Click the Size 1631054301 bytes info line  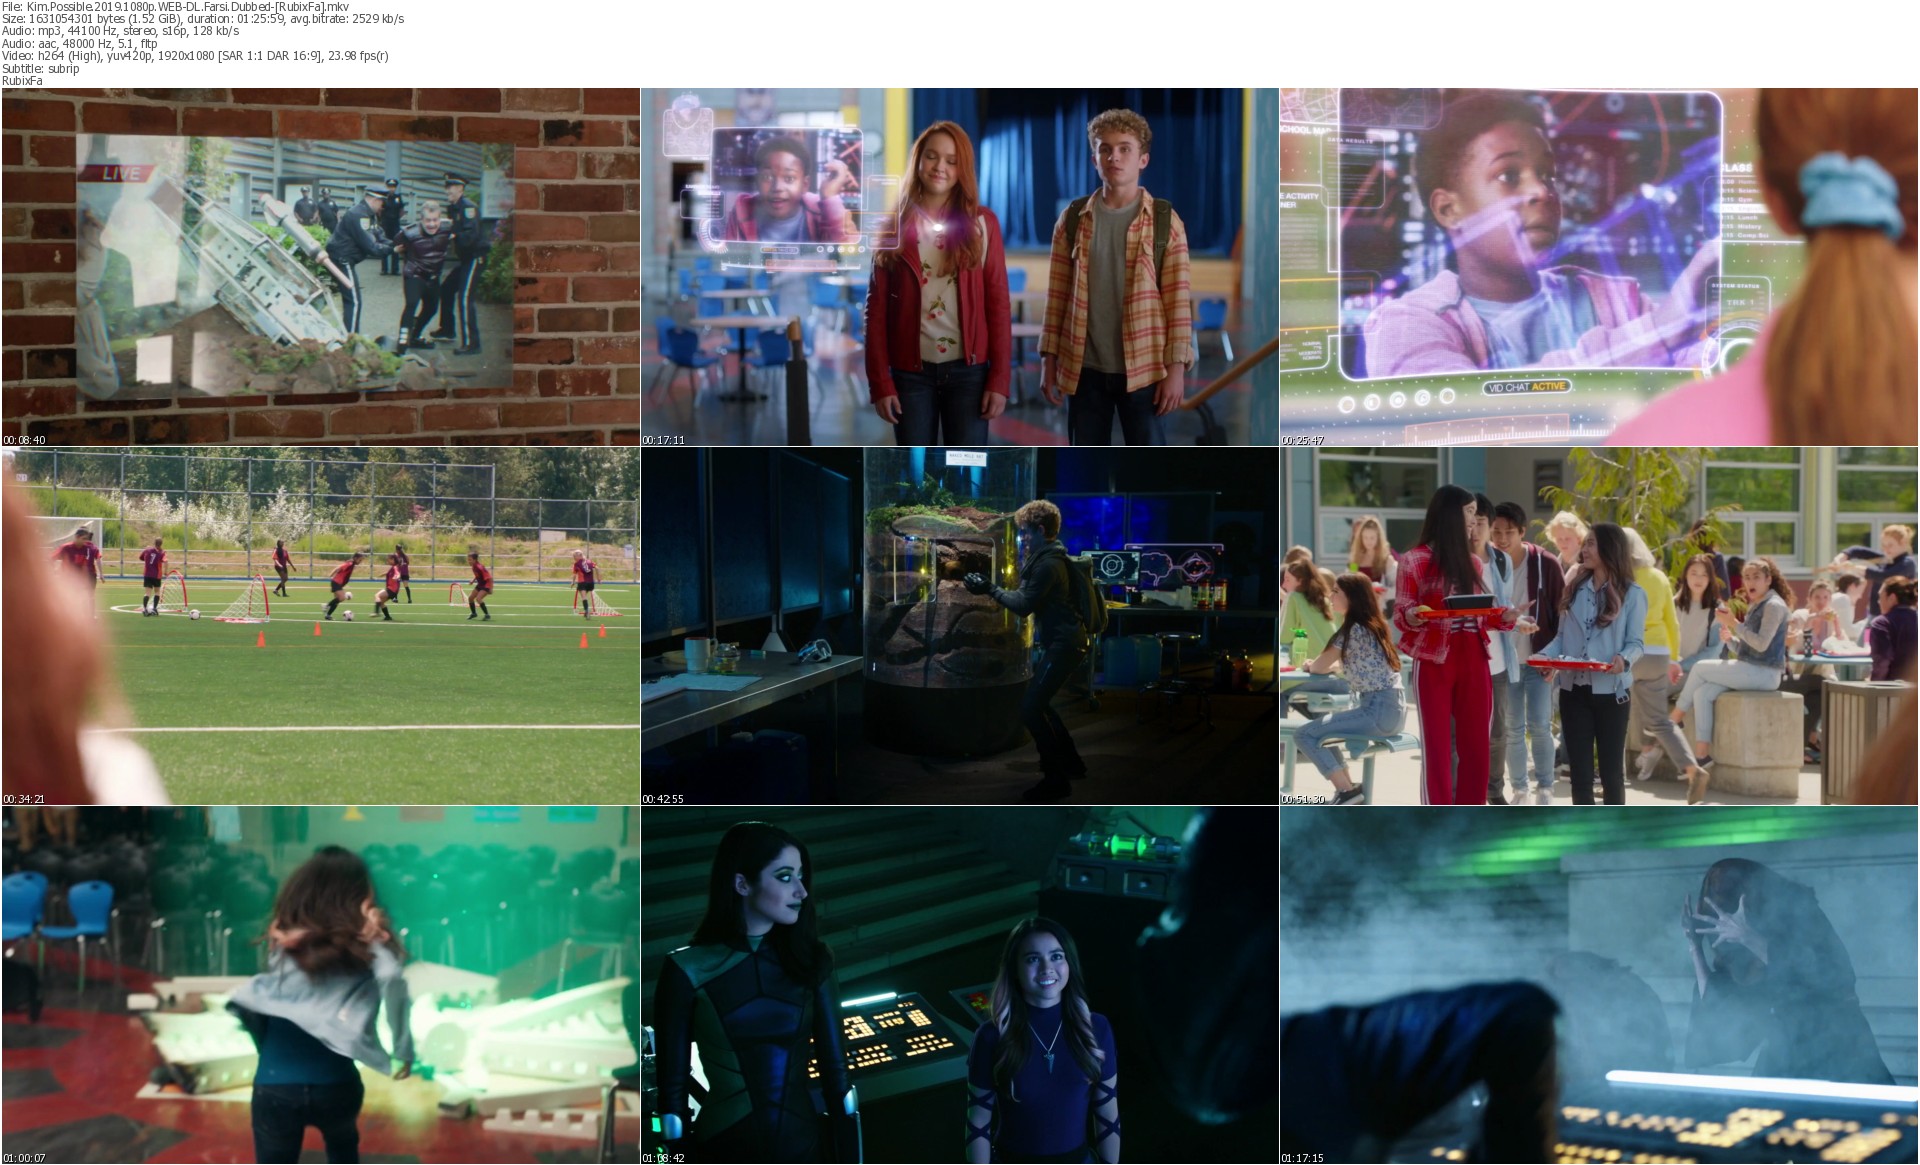(203, 19)
